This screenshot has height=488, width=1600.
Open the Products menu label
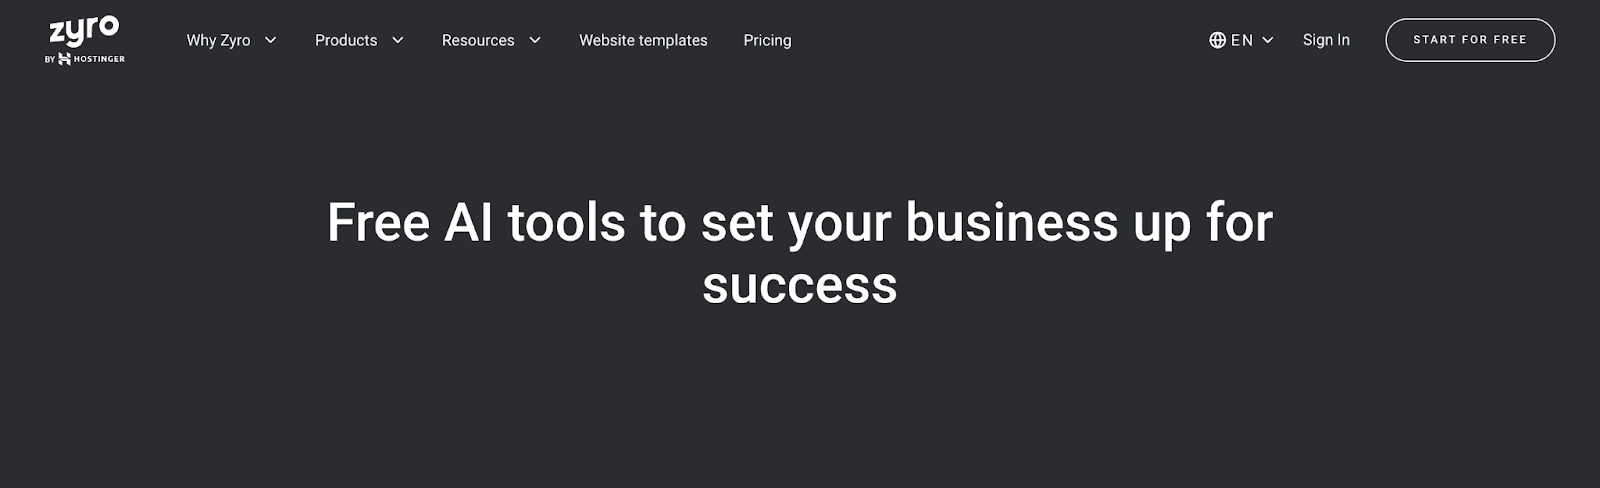click(x=346, y=40)
